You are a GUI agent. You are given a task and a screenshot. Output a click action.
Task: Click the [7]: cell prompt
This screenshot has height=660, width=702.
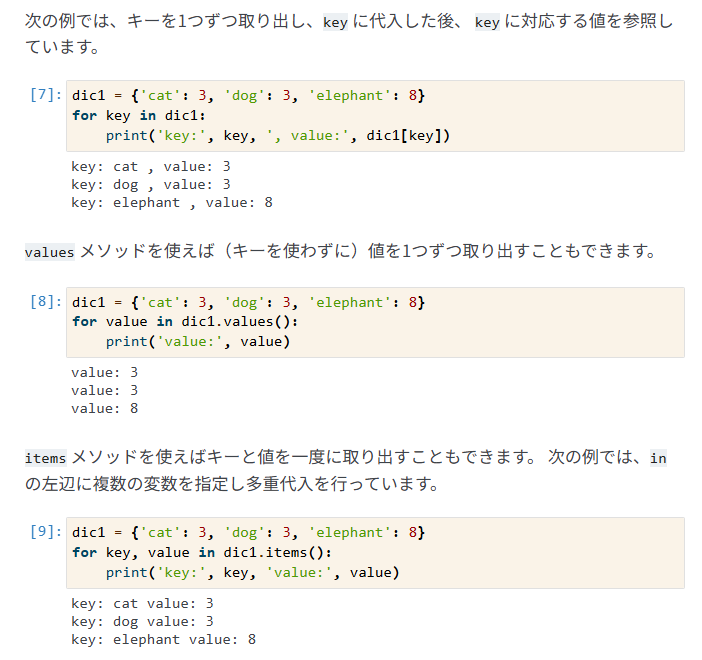point(46,96)
